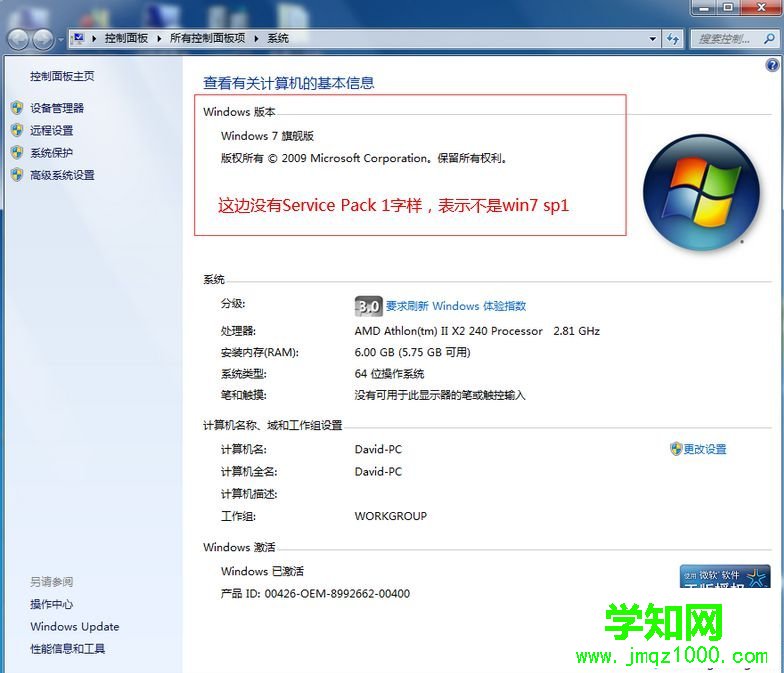Open 远程设置 from the sidebar
Image resolution: width=784 pixels, height=673 pixels.
coord(52,130)
